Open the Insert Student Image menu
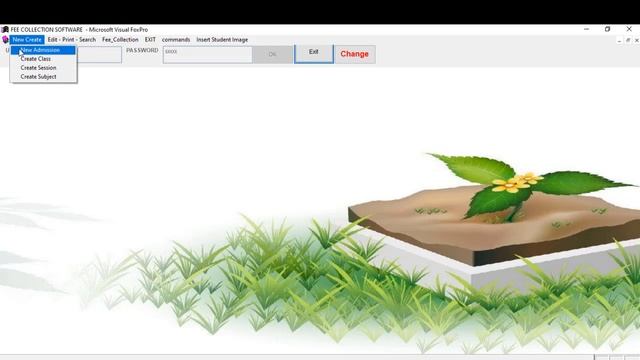The width and height of the screenshot is (640, 360). point(222,40)
